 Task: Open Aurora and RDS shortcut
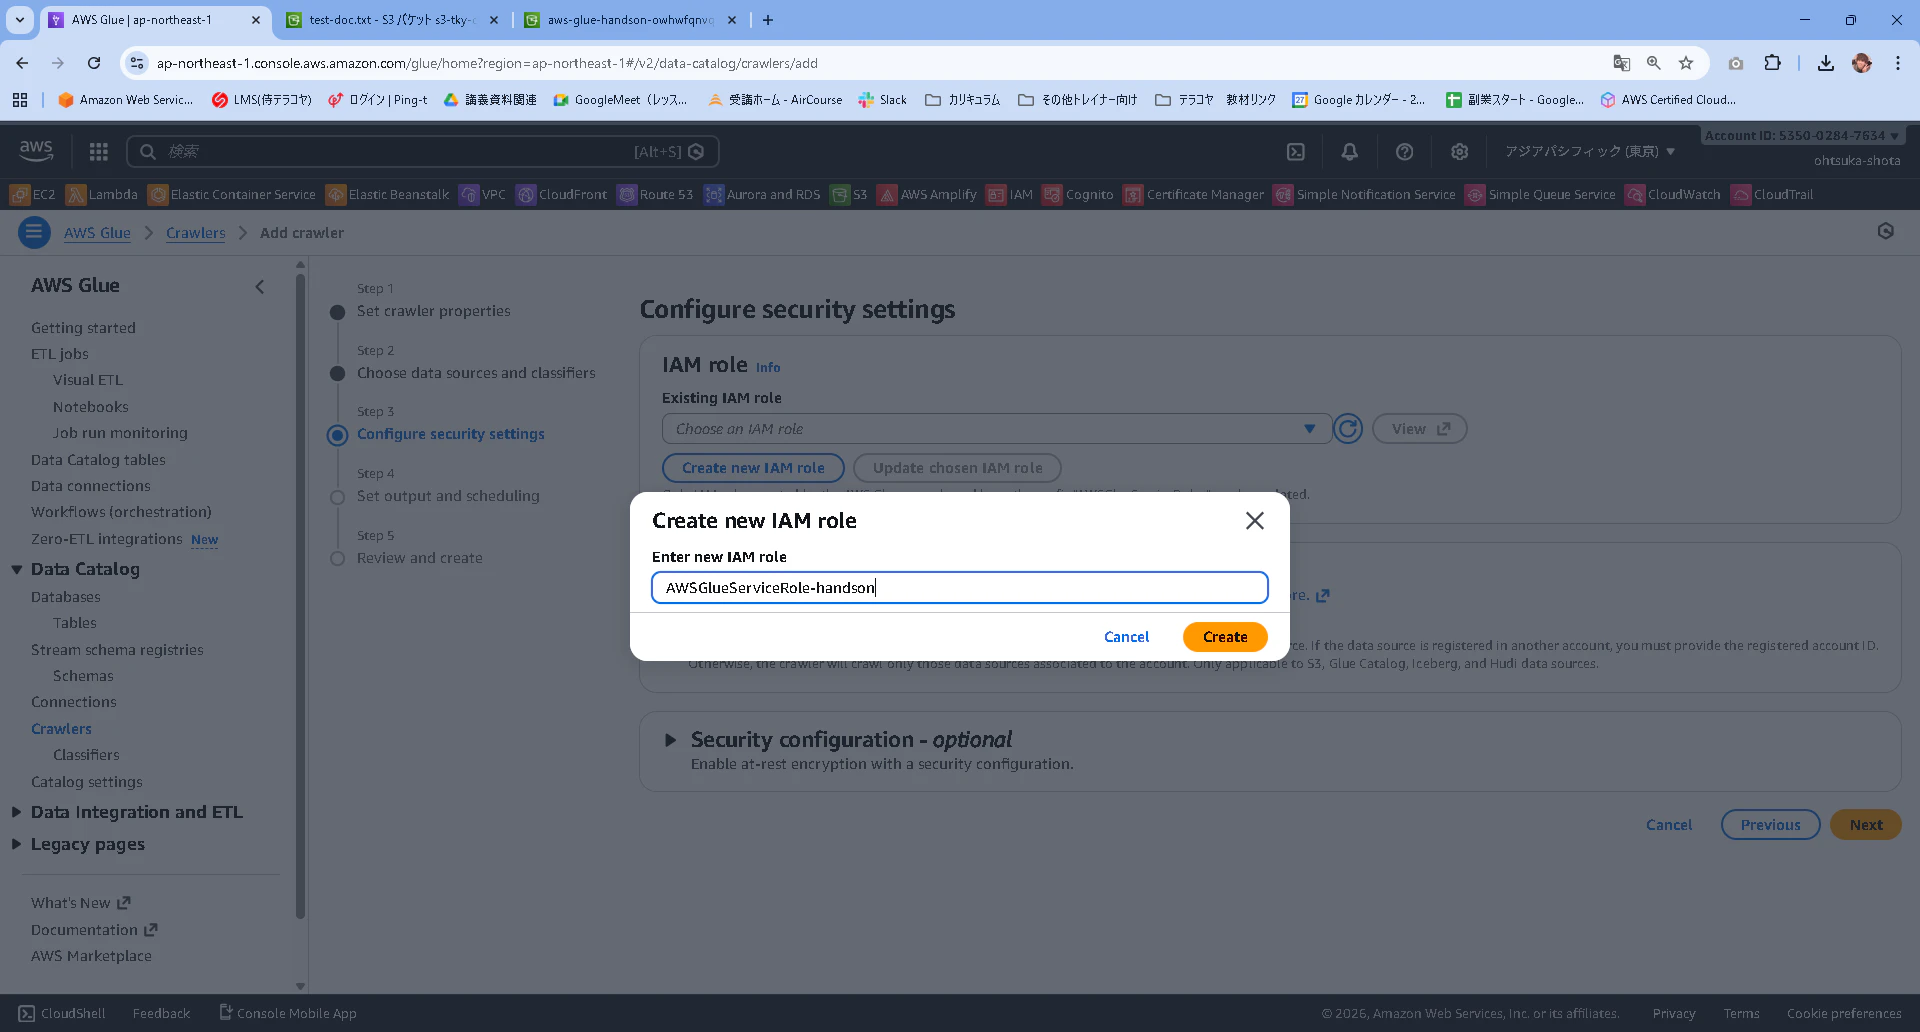point(763,195)
